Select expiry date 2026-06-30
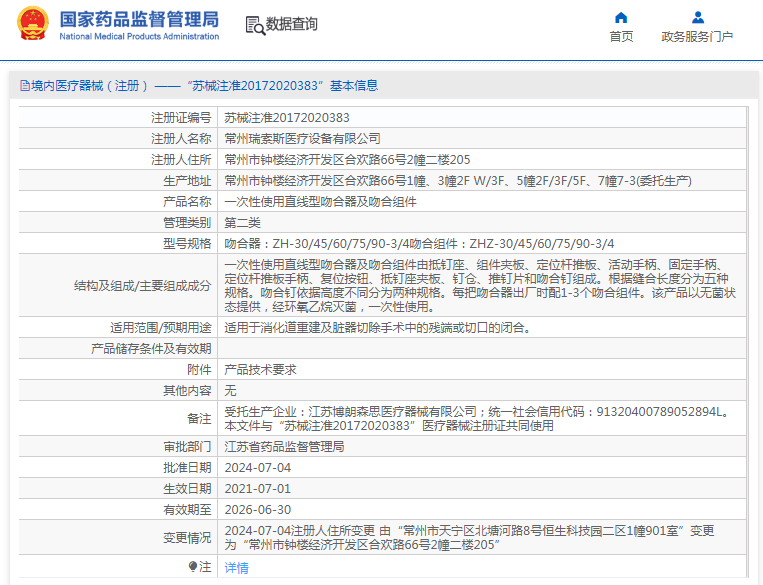Viewport: 763px width, 585px height. click(x=257, y=510)
